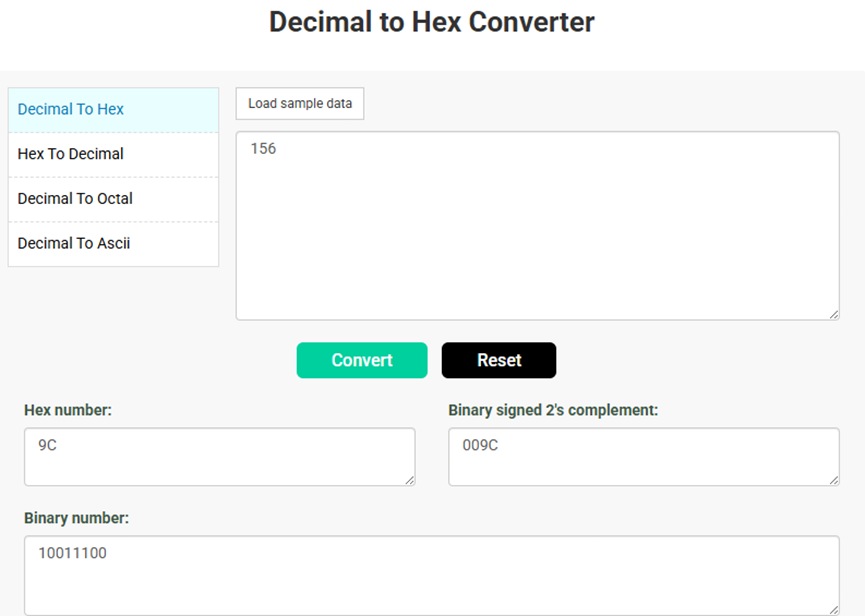The width and height of the screenshot is (865, 616).
Task: Click the Load sample data button
Action: 300,103
